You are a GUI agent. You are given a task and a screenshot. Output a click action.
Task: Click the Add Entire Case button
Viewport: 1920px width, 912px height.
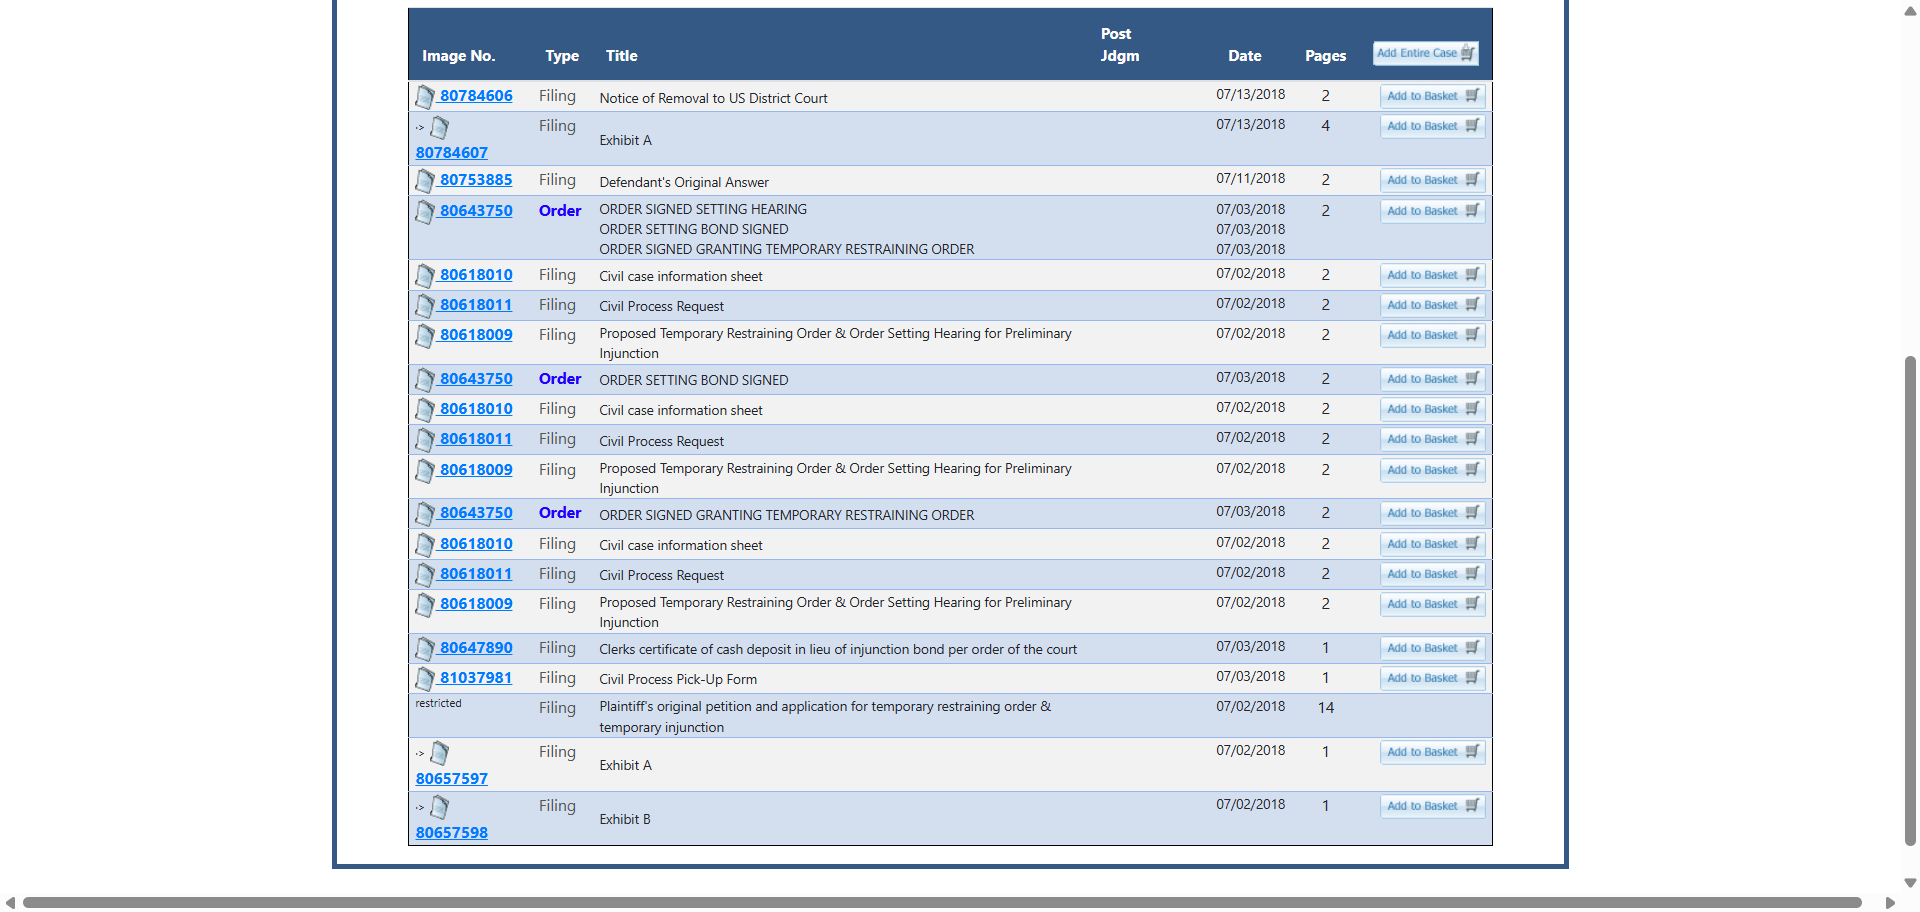coord(1425,53)
